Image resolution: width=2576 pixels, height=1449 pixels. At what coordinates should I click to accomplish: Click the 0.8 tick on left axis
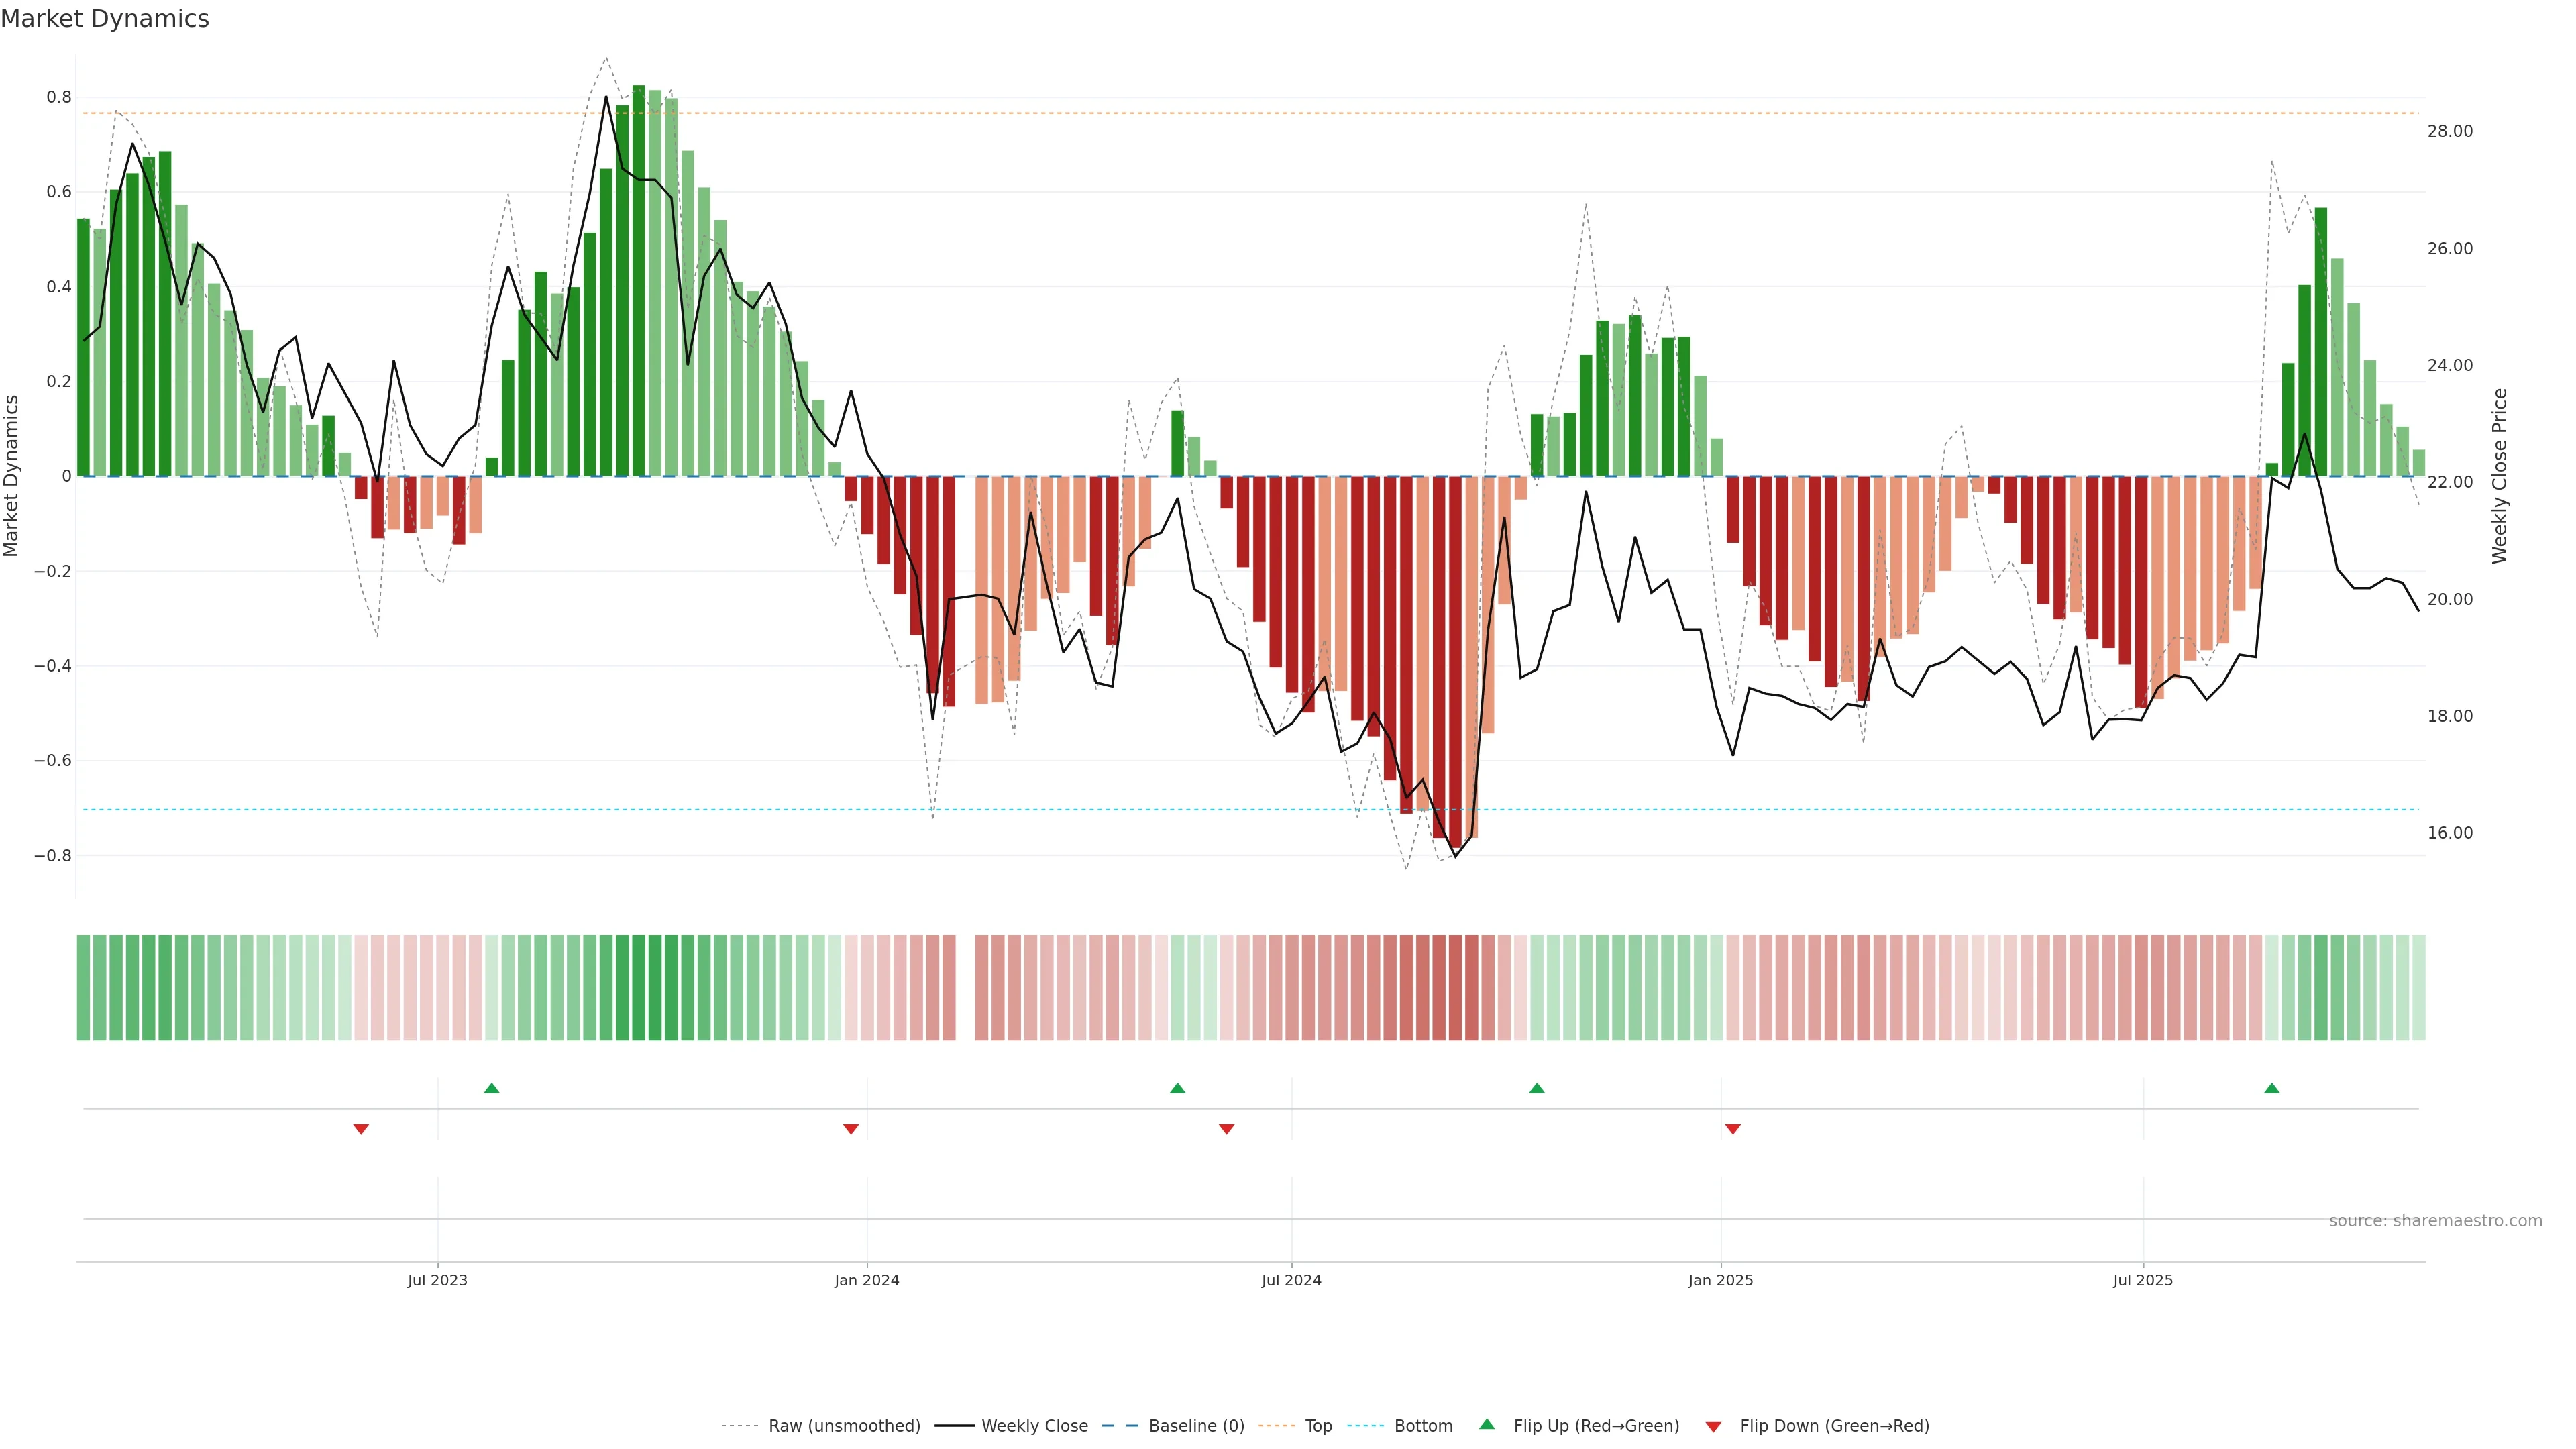coord(59,97)
